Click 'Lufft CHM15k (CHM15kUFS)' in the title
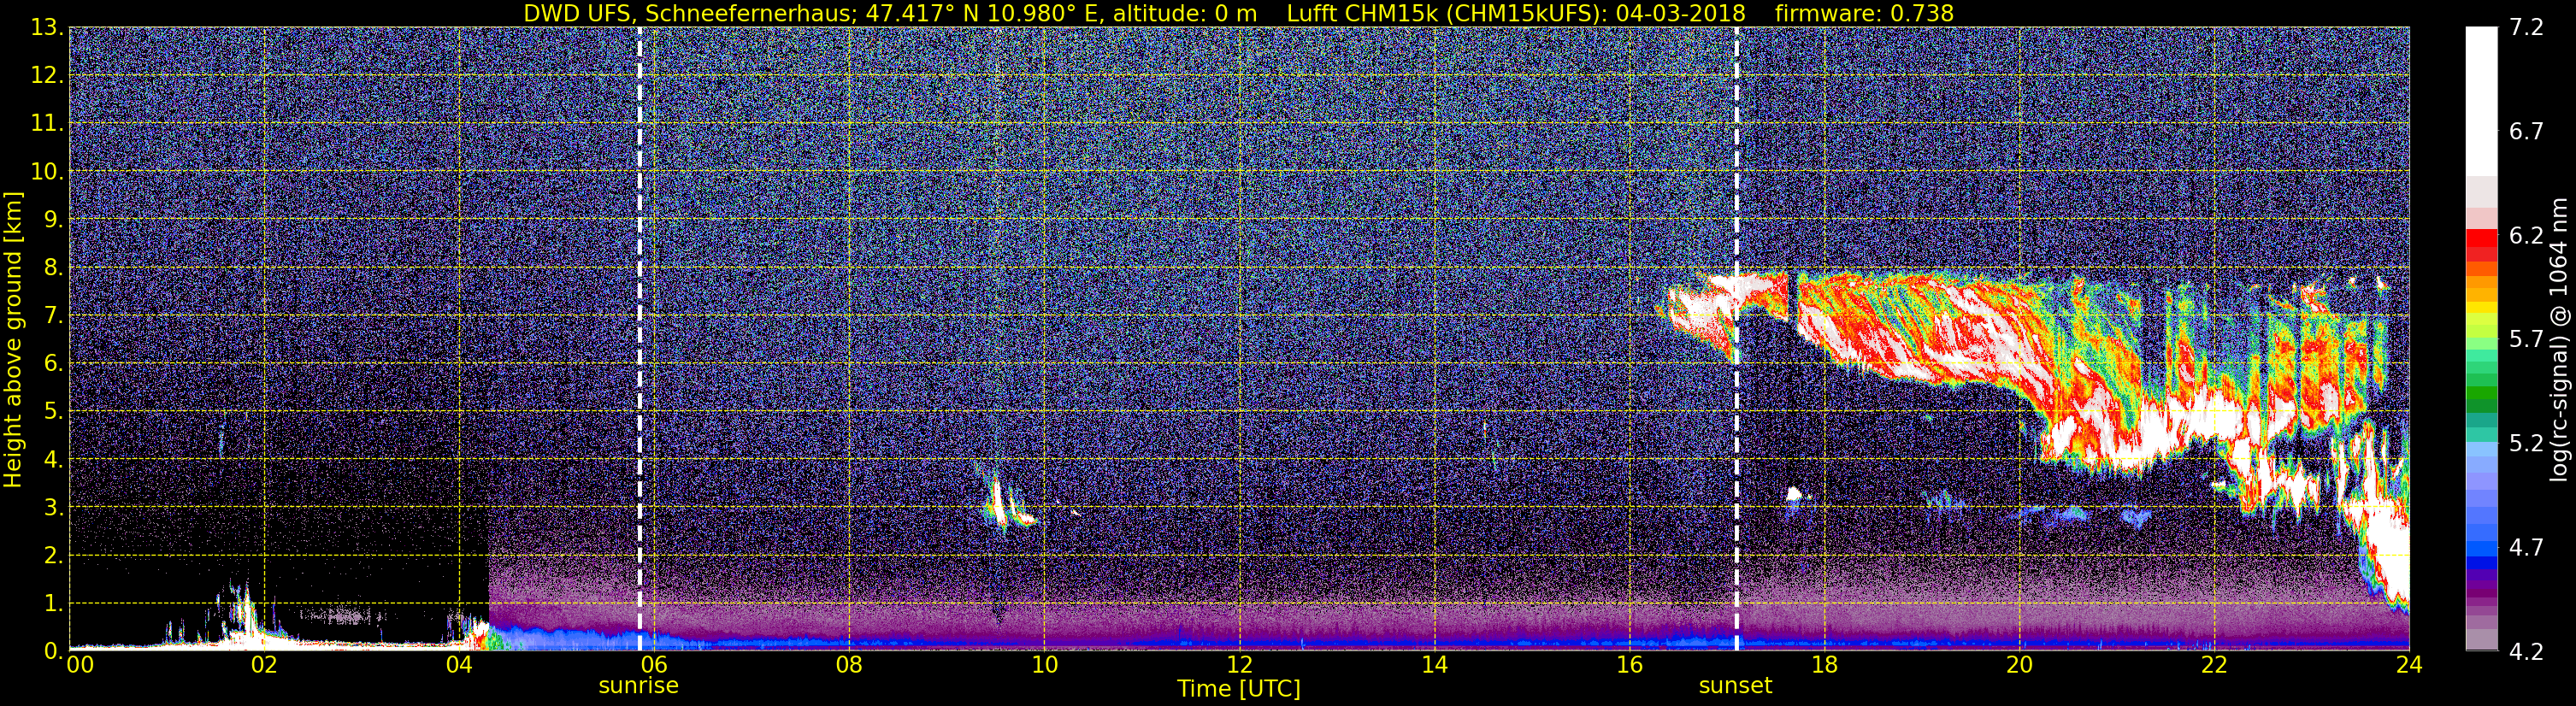2576x706 pixels. (1444, 13)
